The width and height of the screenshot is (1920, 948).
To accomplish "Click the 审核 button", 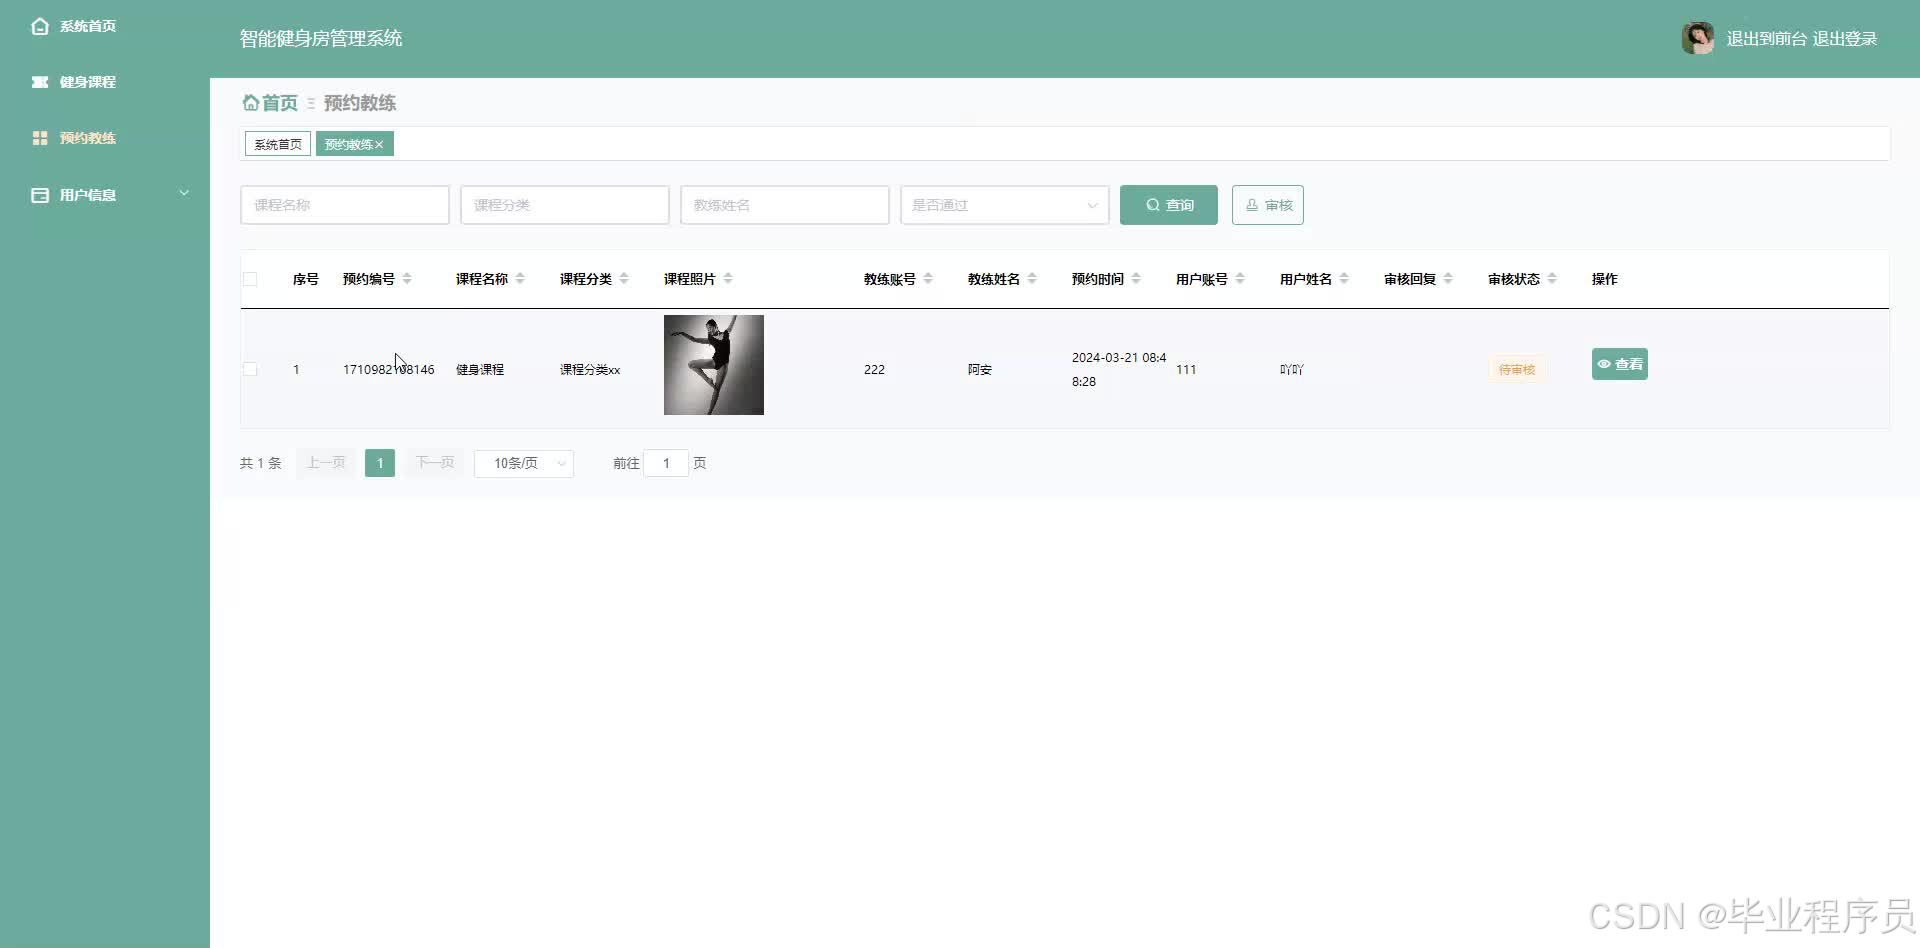I will point(1268,205).
